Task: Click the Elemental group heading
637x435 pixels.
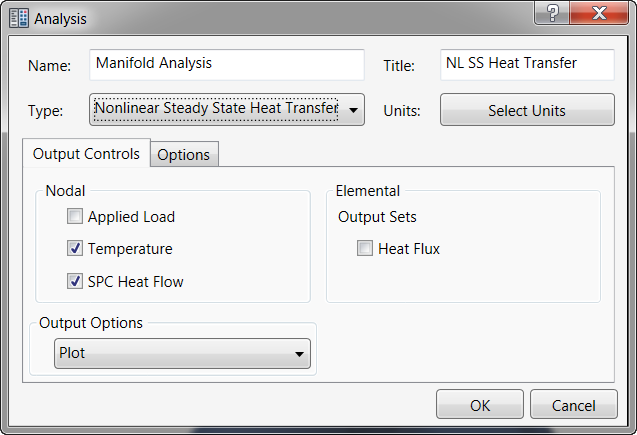Action: coord(368,190)
